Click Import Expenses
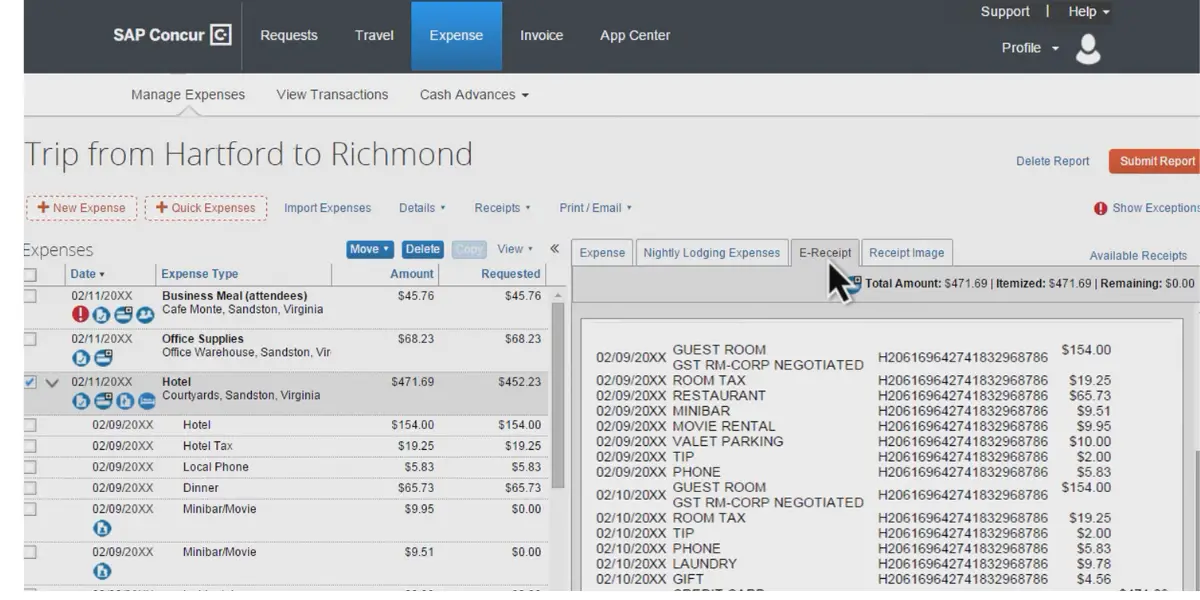The height and width of the screenshot is (600, 1200). tap(327, 208)
